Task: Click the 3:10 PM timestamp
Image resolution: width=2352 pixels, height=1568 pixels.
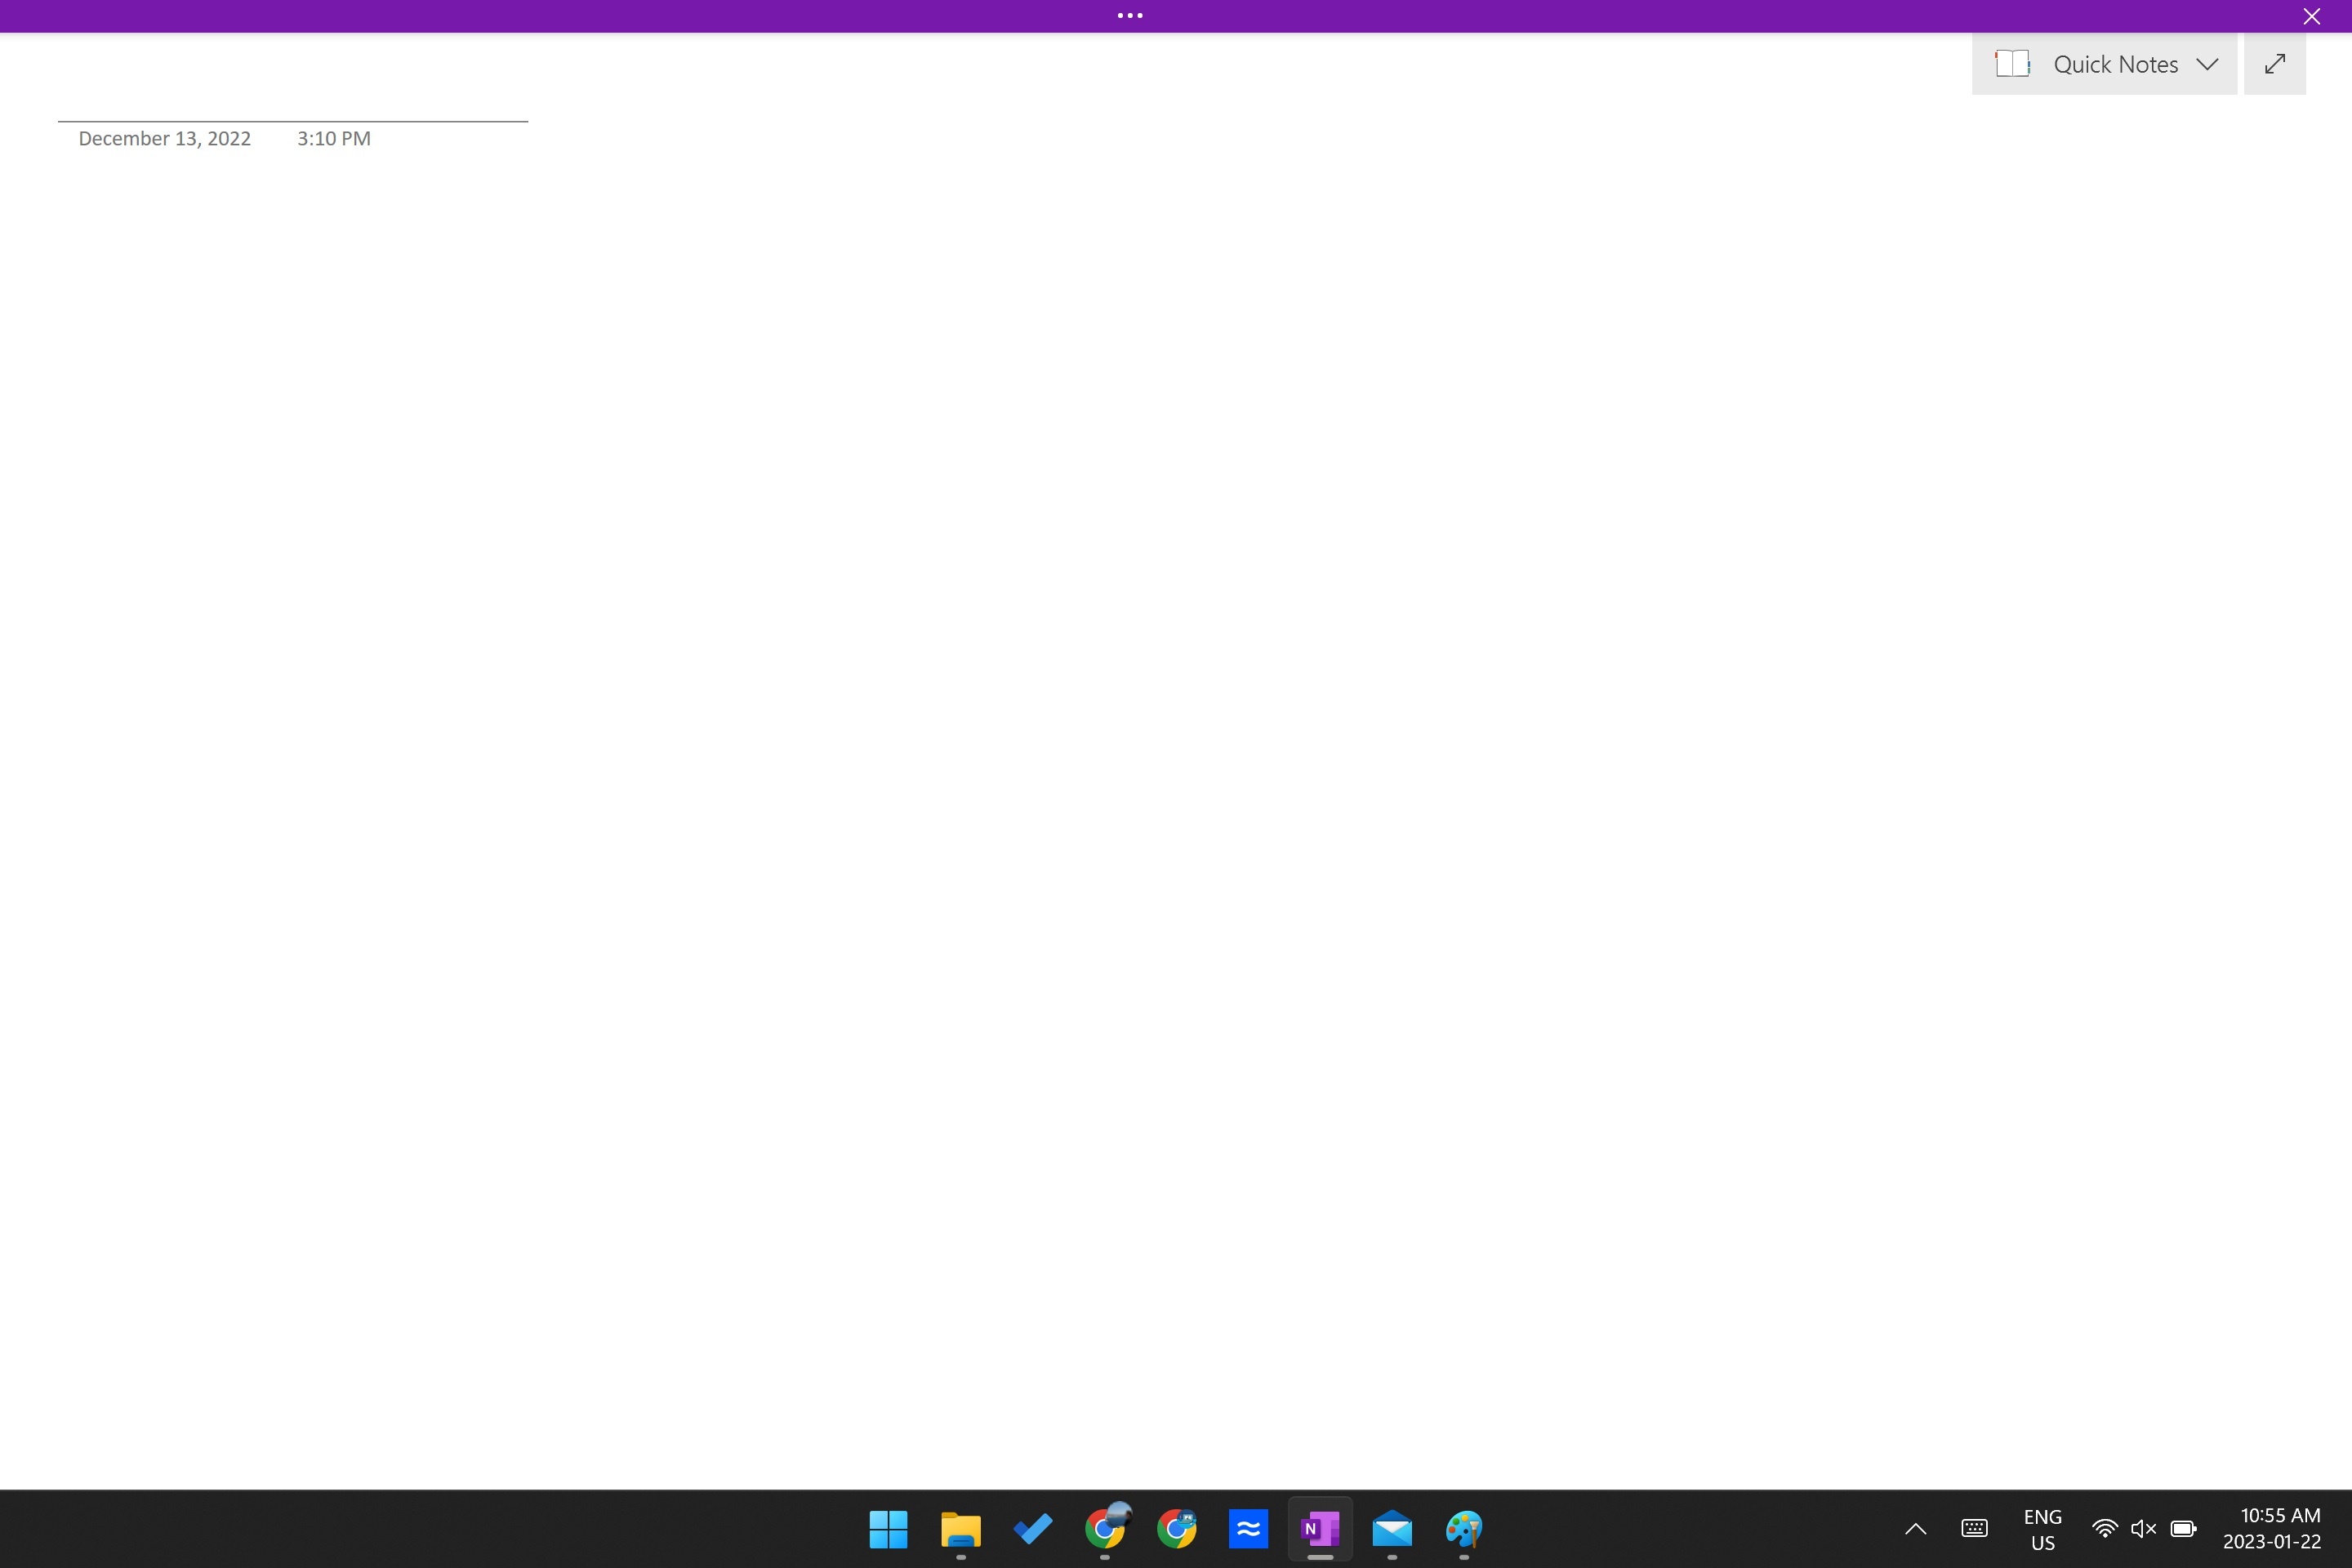Action: (x=332, y=138)
